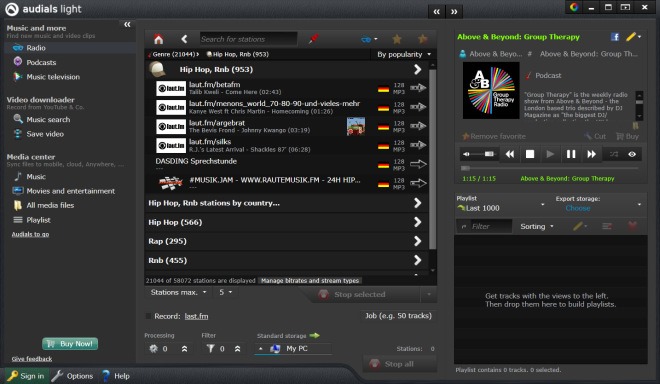Image resolution: width=660 pixels, height=384 pixels.
Task: Click the Search for stations field
Action: pos(248,39)
